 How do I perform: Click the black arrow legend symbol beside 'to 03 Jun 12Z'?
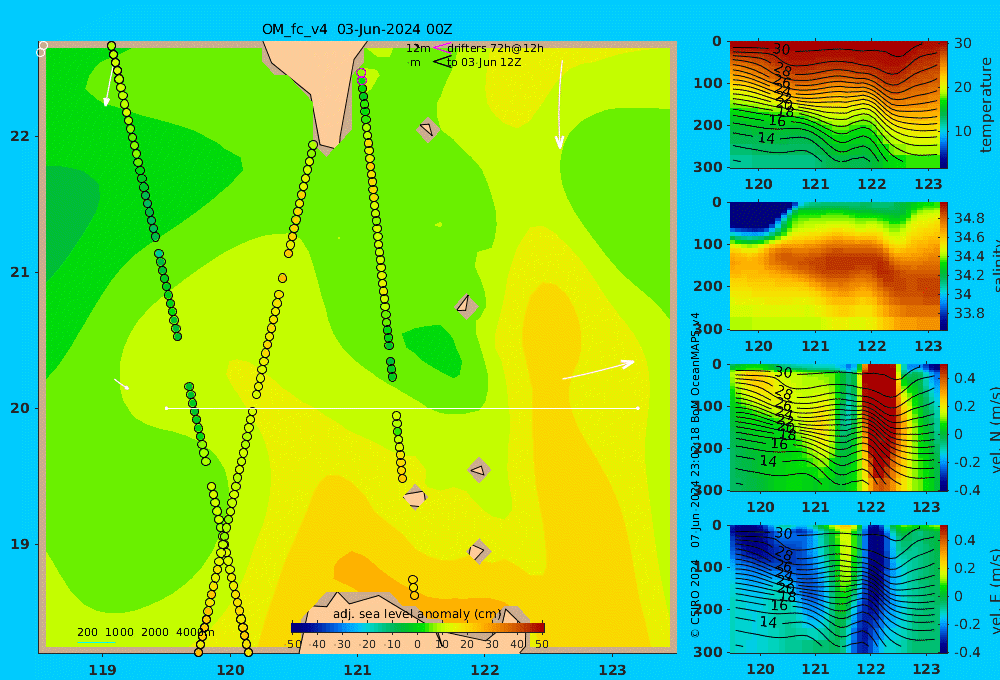tap(442, 62)
